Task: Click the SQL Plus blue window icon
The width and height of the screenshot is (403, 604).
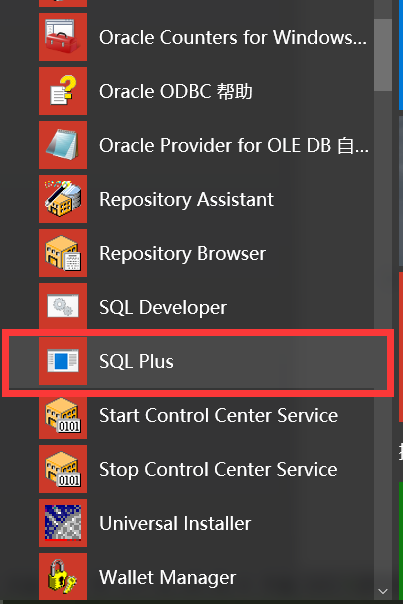Action: pos(63,361)
